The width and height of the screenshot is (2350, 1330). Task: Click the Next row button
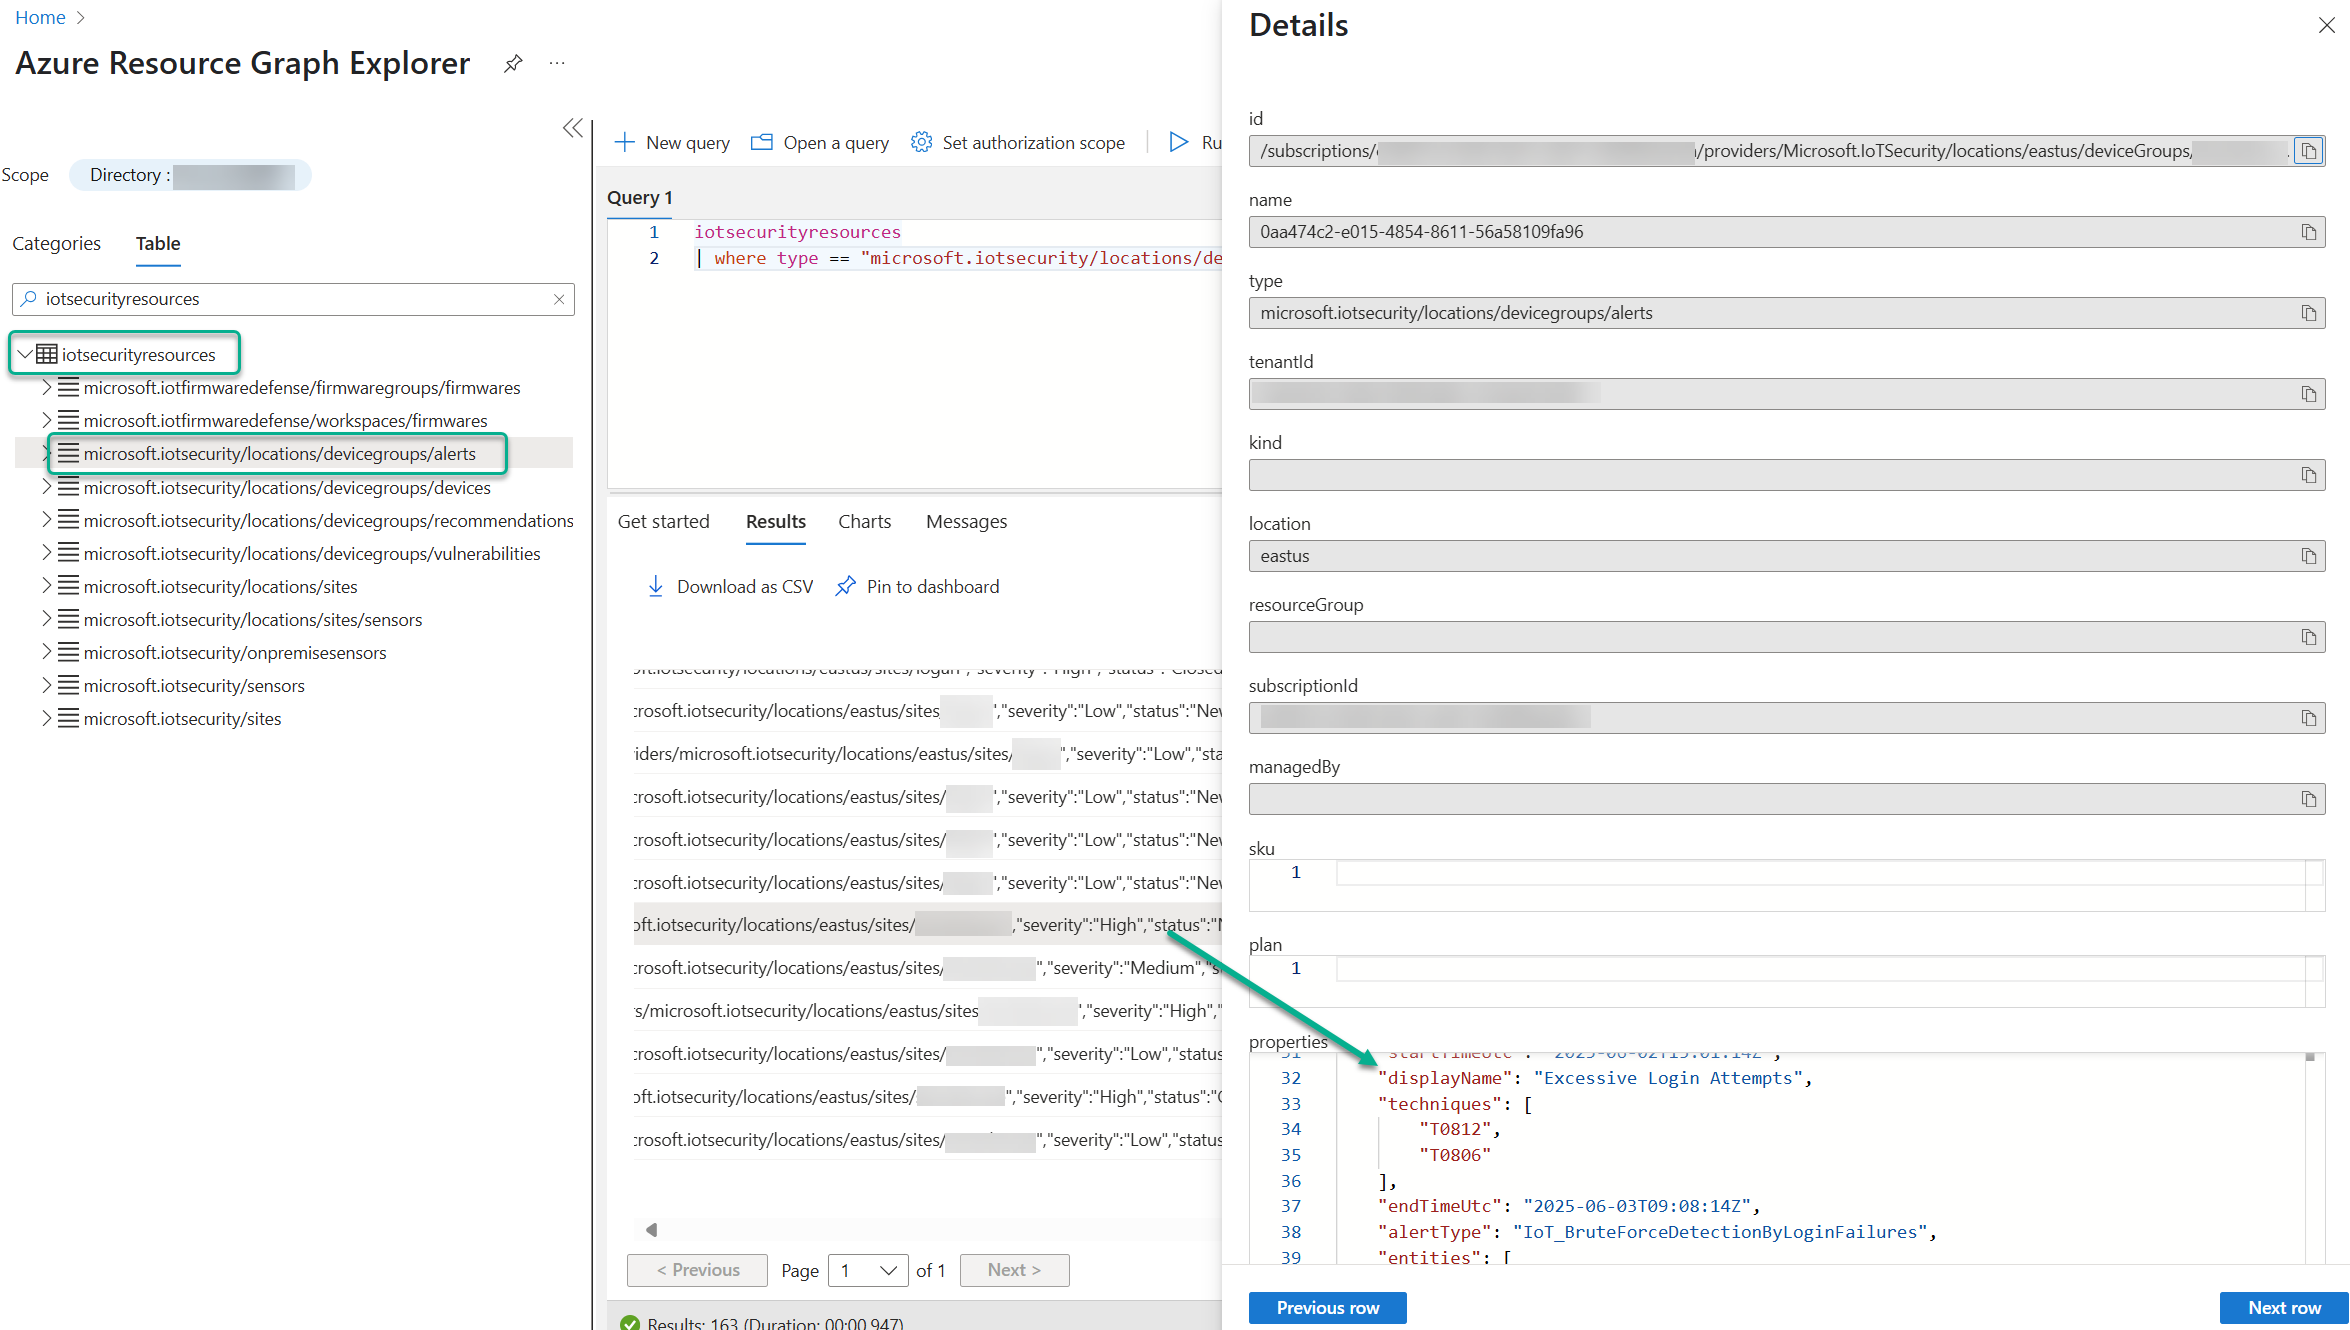coord(2283,1307)
